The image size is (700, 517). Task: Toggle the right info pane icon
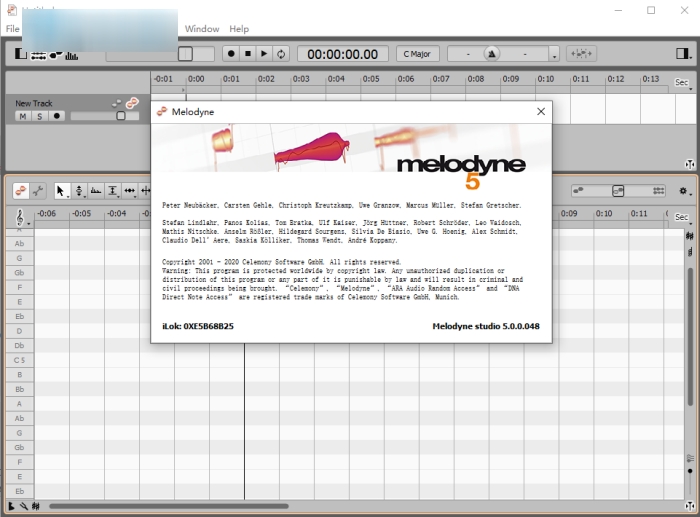[x=682, y=54]
